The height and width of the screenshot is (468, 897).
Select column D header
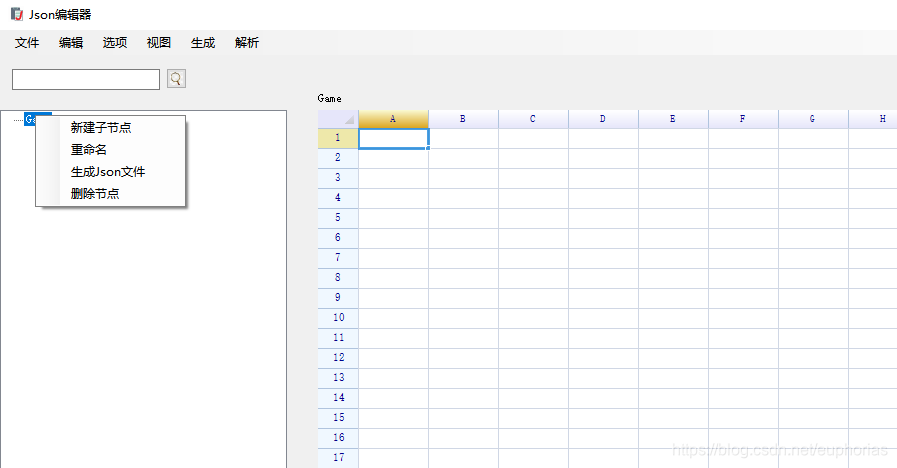click(x=603, y=119)
